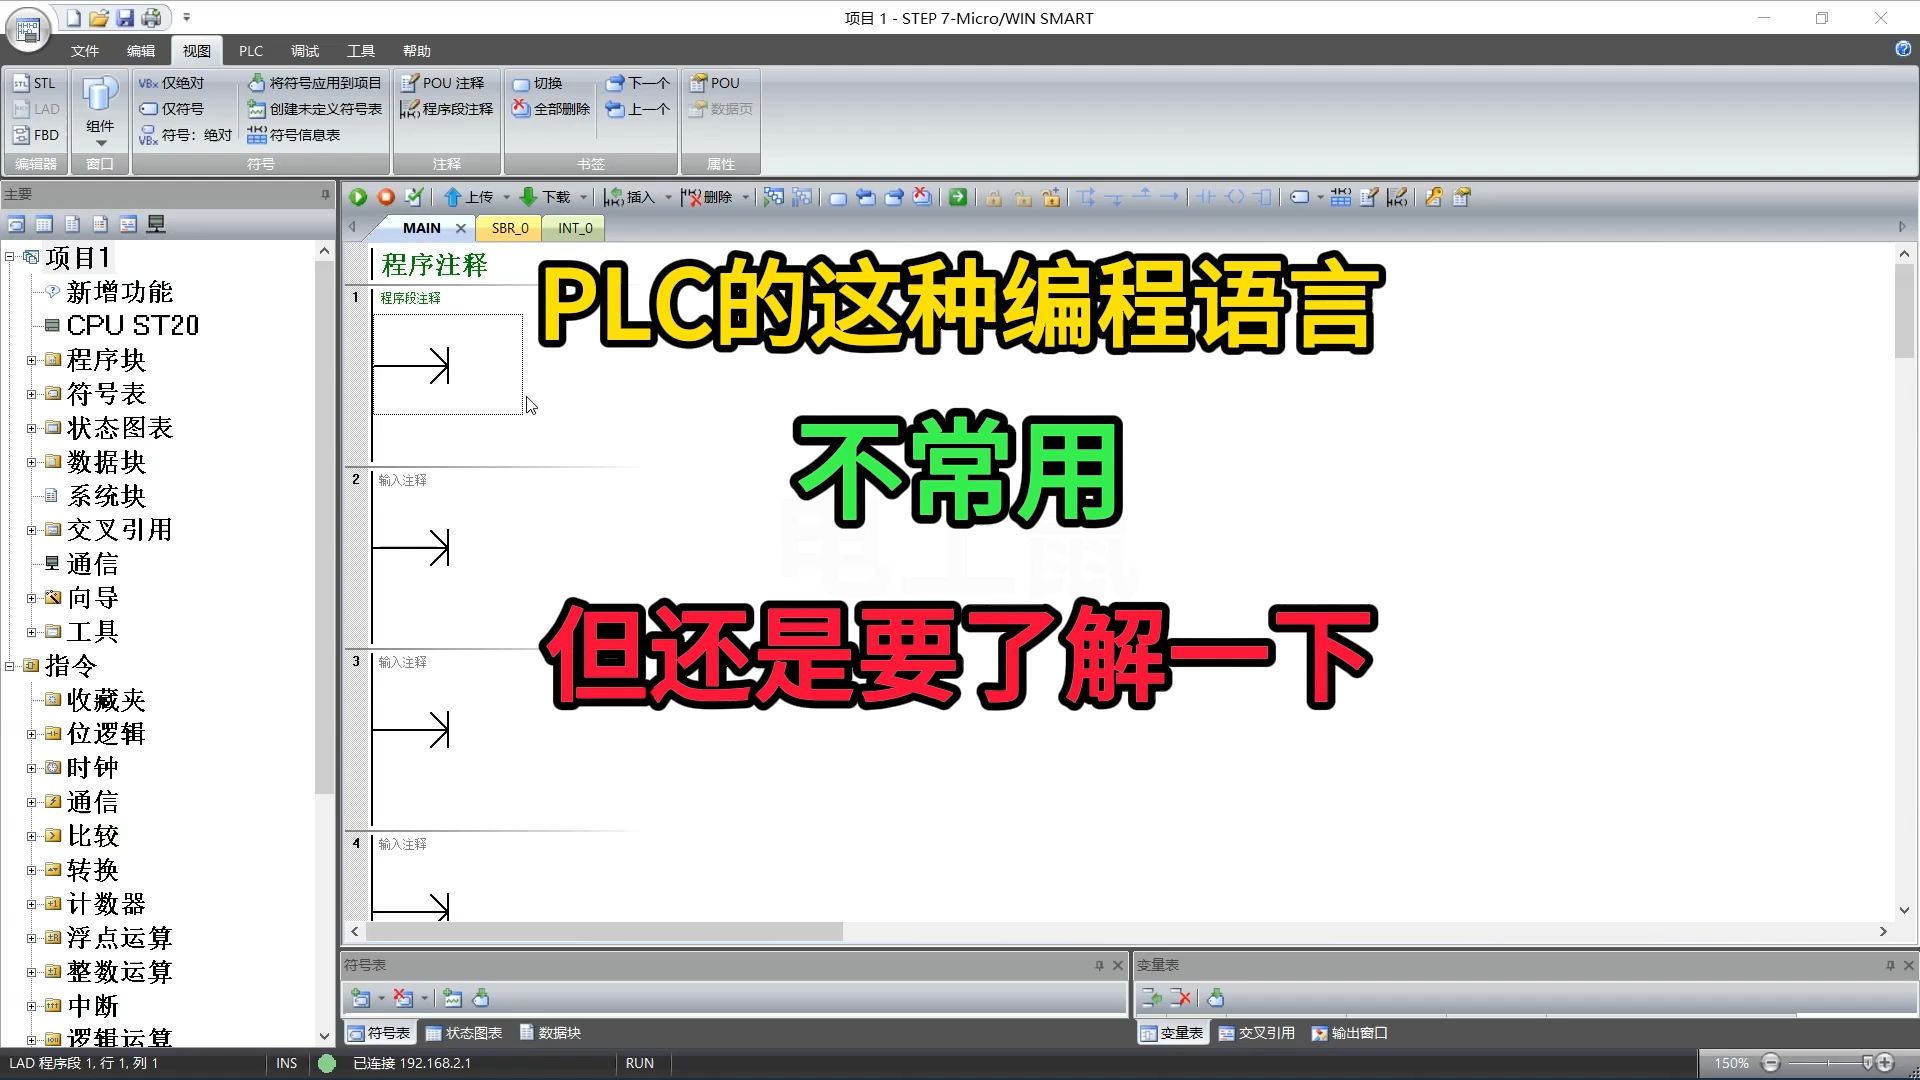Image resolution: width=1920 pixels, height=1080 pixels.
Task: Expand the 程序块 tree node
Action: tap(31, 360)
